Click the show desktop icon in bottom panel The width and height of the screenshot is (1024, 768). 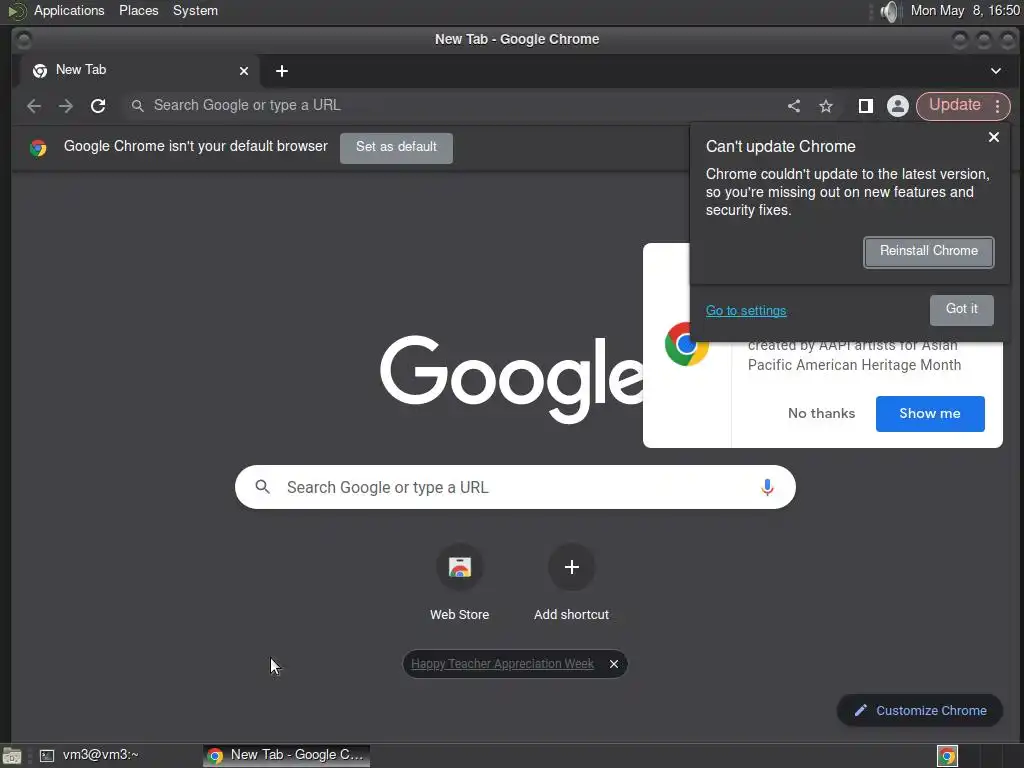pyautogui.click(x=12, y=756)
